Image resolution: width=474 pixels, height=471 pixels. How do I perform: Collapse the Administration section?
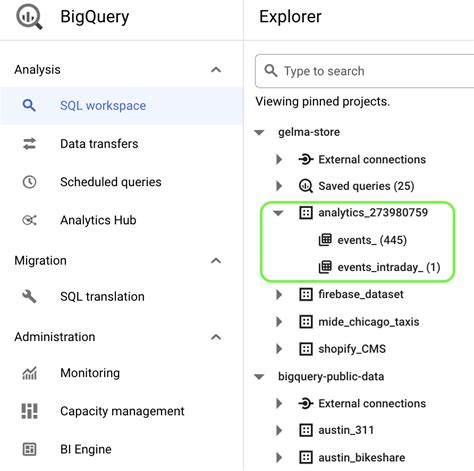216,337
